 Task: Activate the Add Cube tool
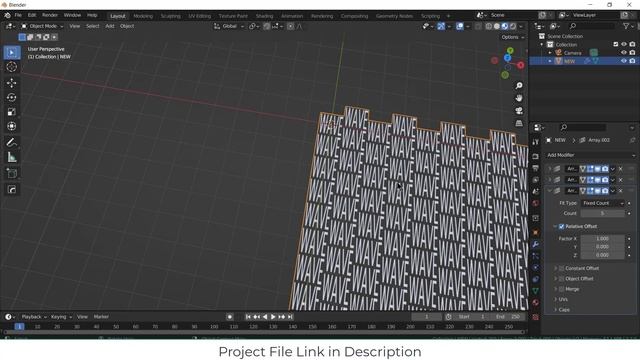pos(11,173)
